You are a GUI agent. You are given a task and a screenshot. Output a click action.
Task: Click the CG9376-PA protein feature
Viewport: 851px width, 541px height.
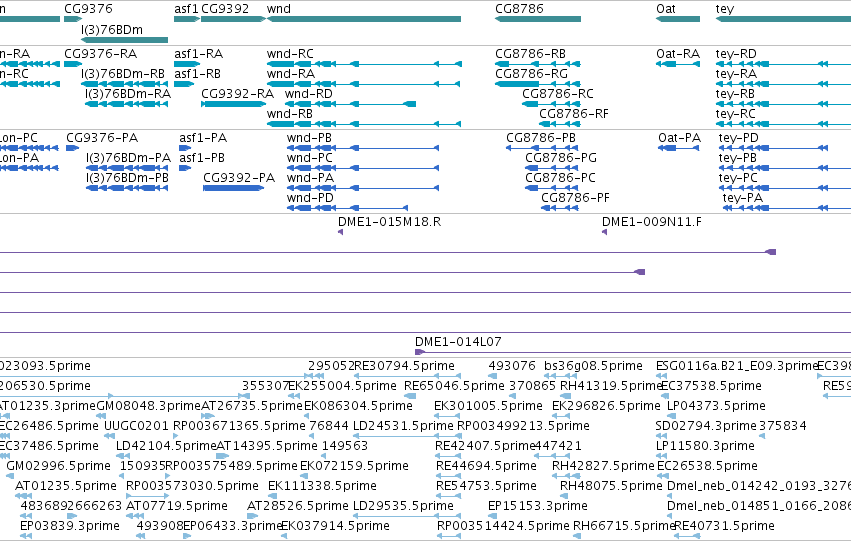73,148
